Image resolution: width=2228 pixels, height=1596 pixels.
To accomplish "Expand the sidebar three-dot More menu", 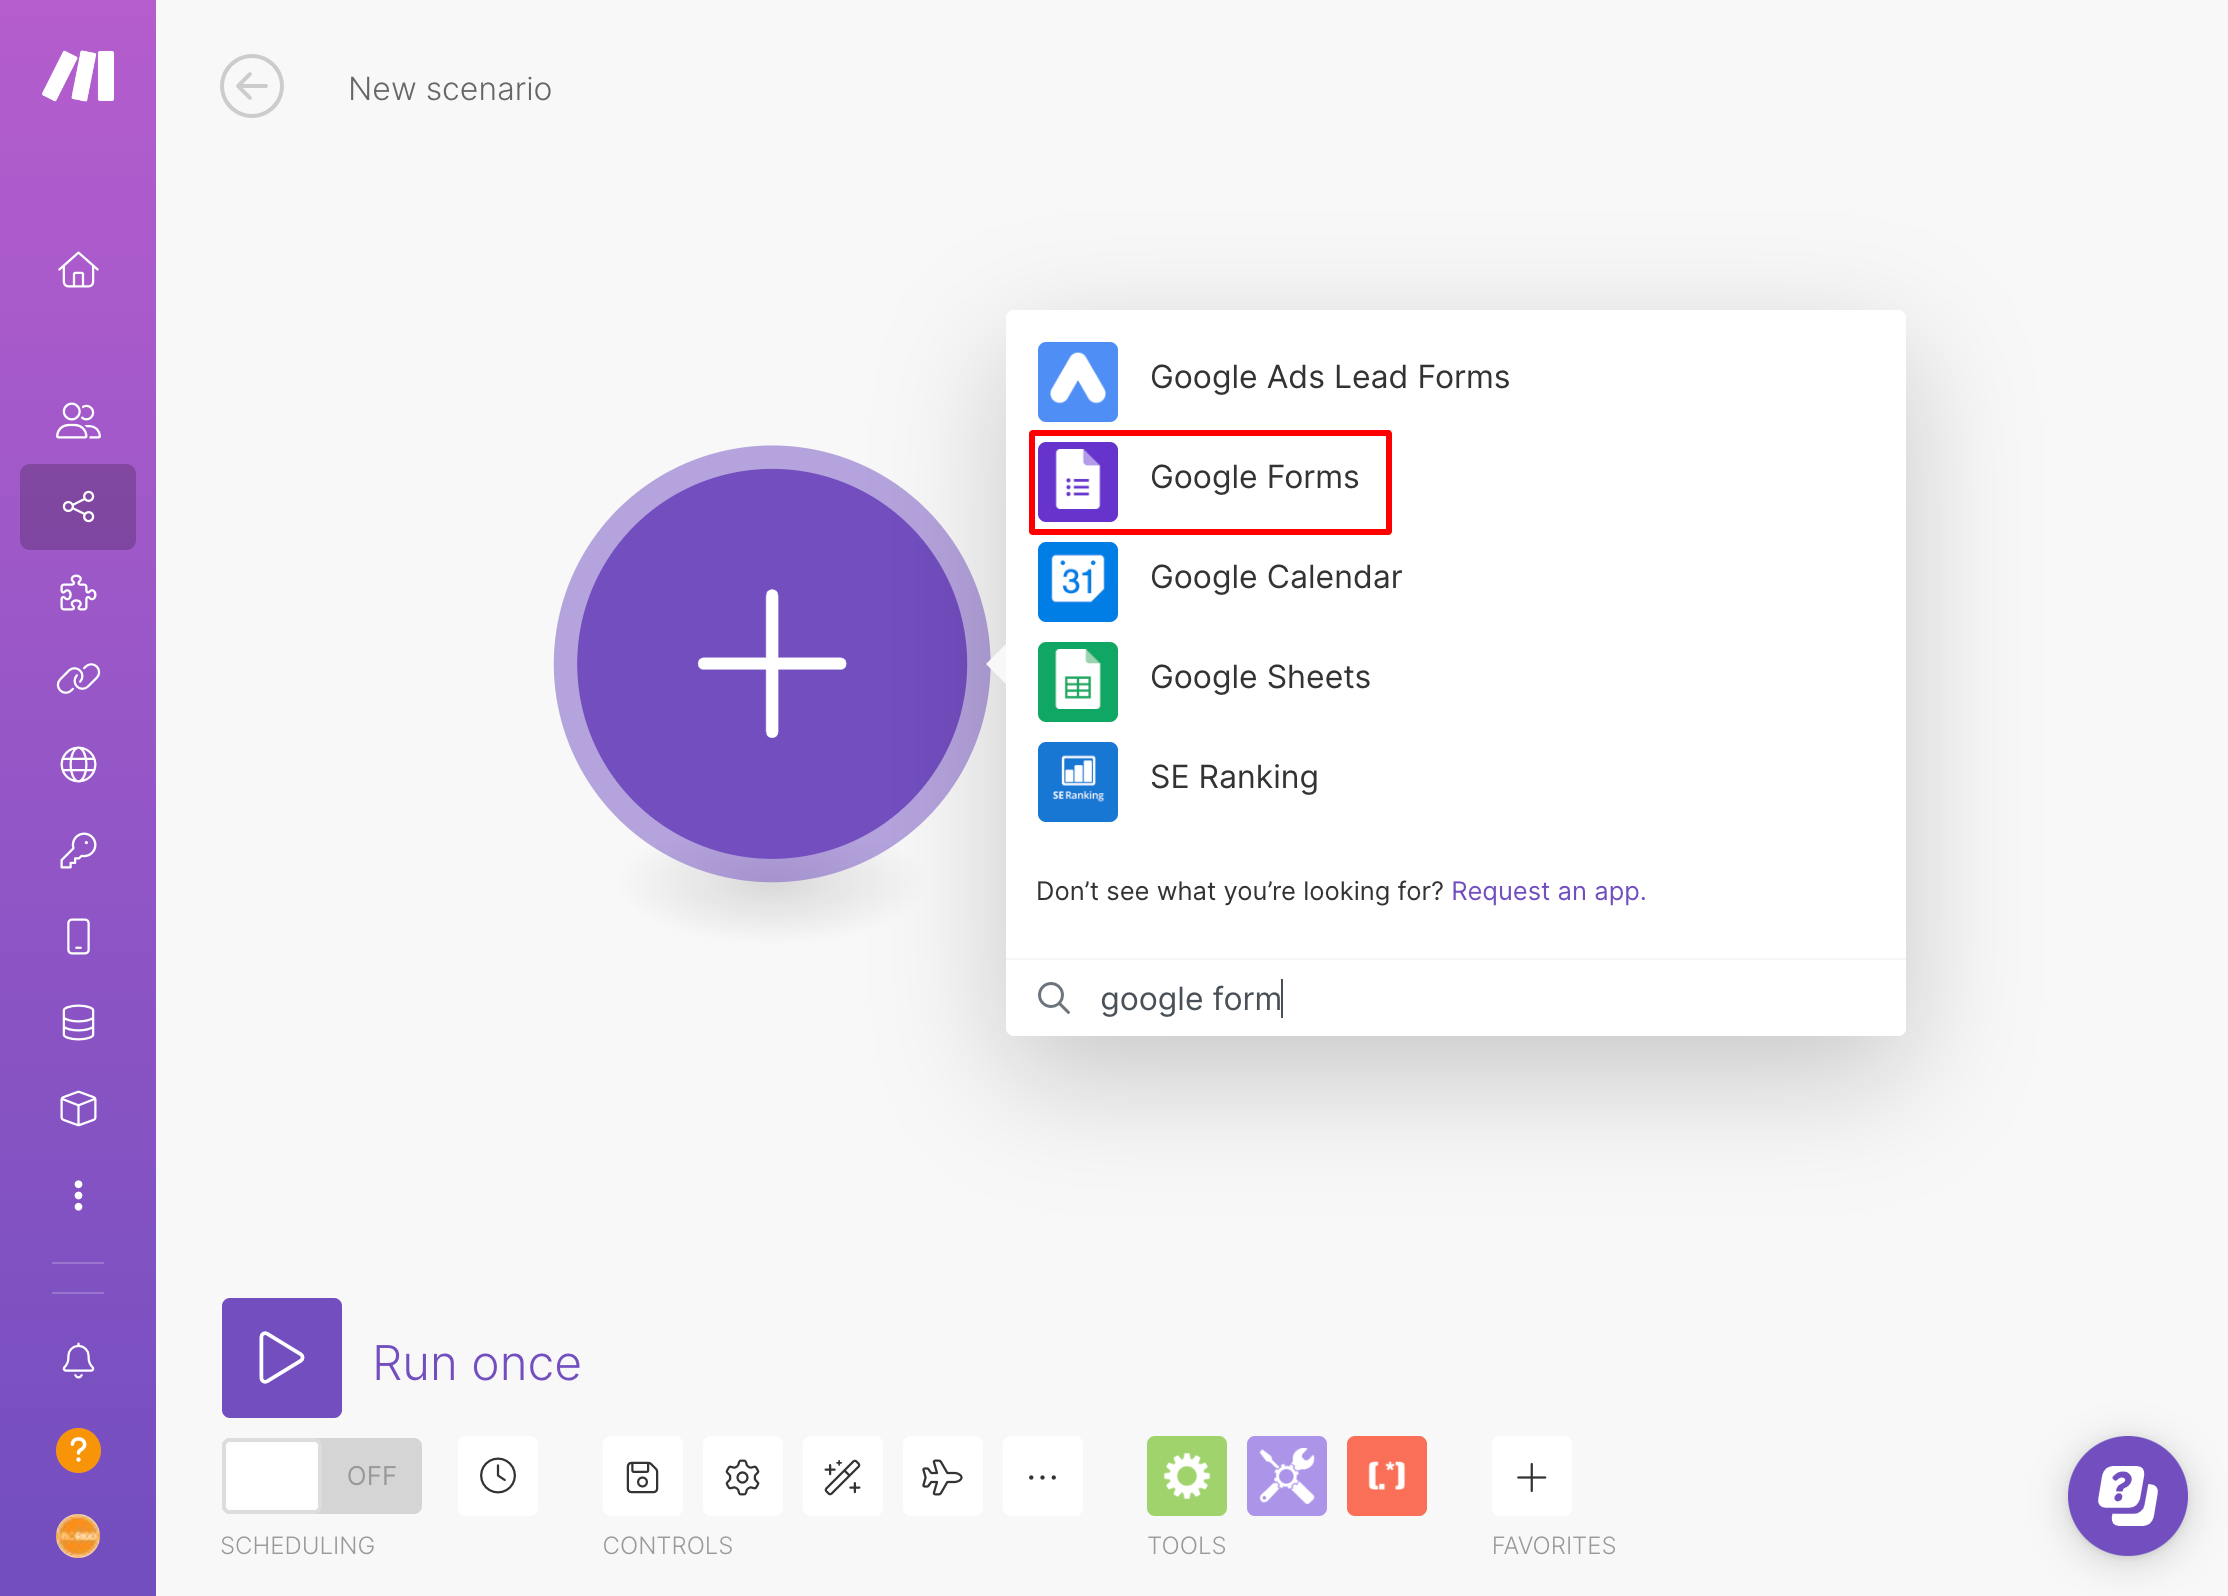I will pyautogui.click(x=78, y=1195).
